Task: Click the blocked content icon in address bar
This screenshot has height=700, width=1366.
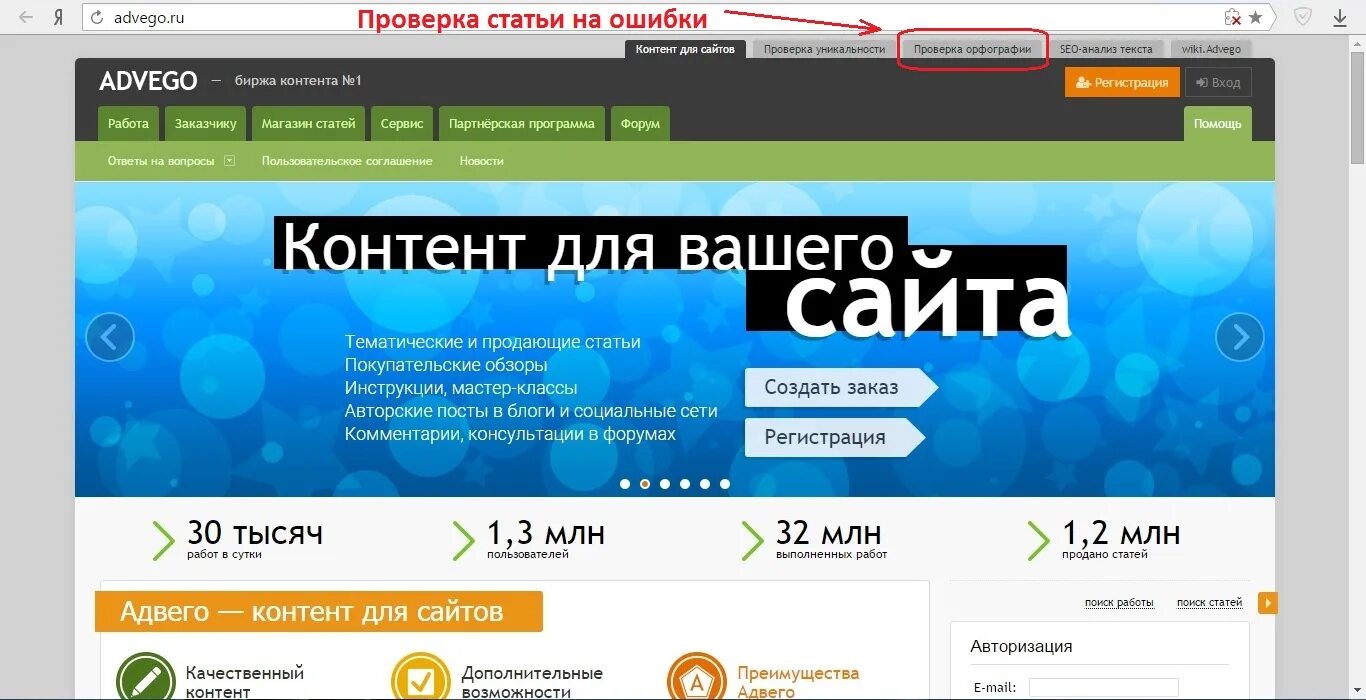Action: pyautogui.click(x=1233, y=17)
